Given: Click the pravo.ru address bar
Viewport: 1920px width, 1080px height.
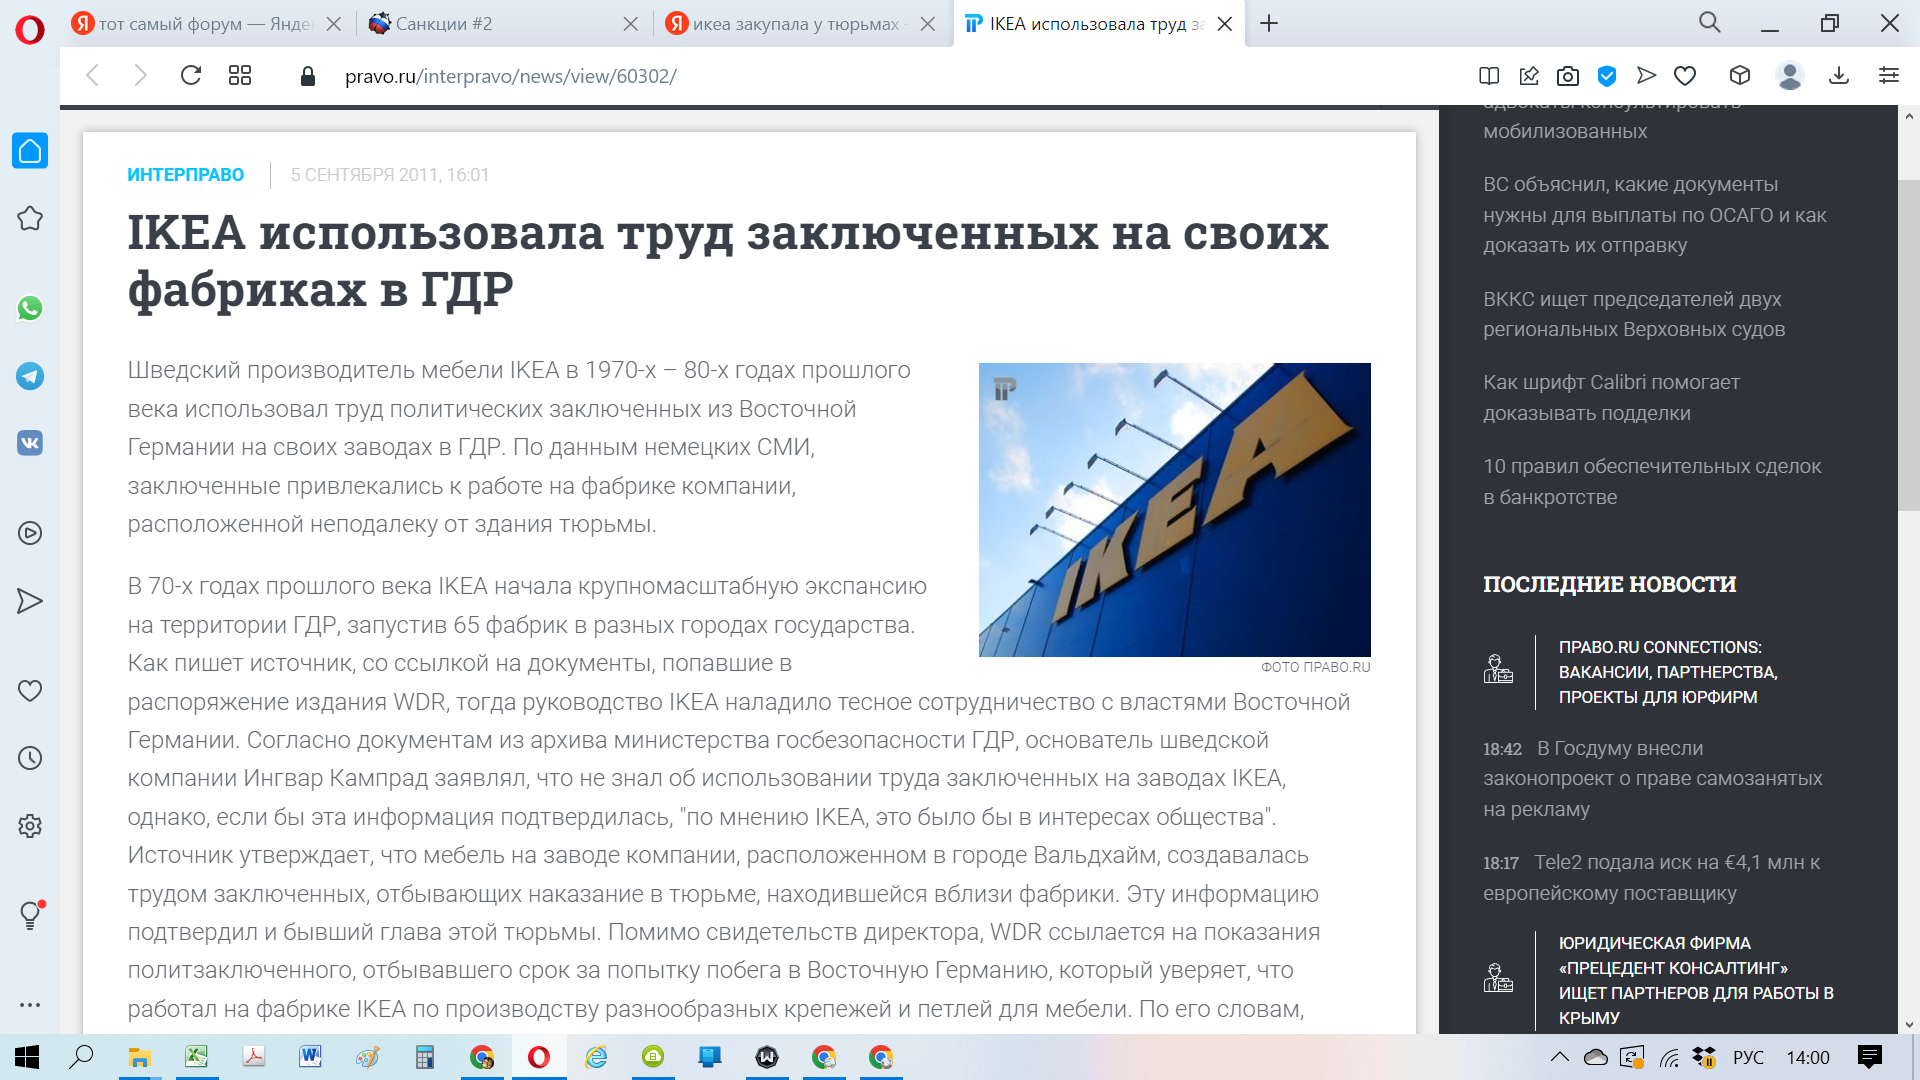Looking at the screenshot, I should 511,76.
